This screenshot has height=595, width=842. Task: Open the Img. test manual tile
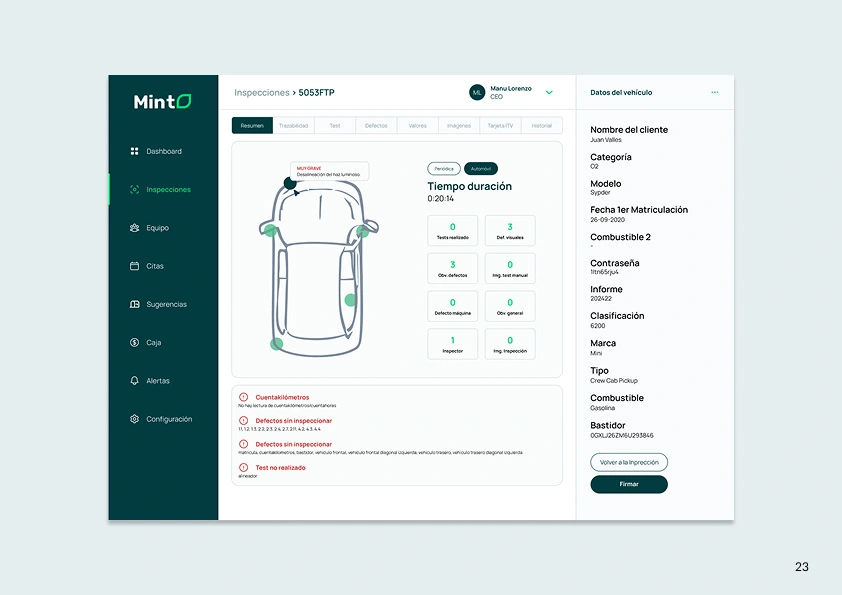click(x=510, y=269)
